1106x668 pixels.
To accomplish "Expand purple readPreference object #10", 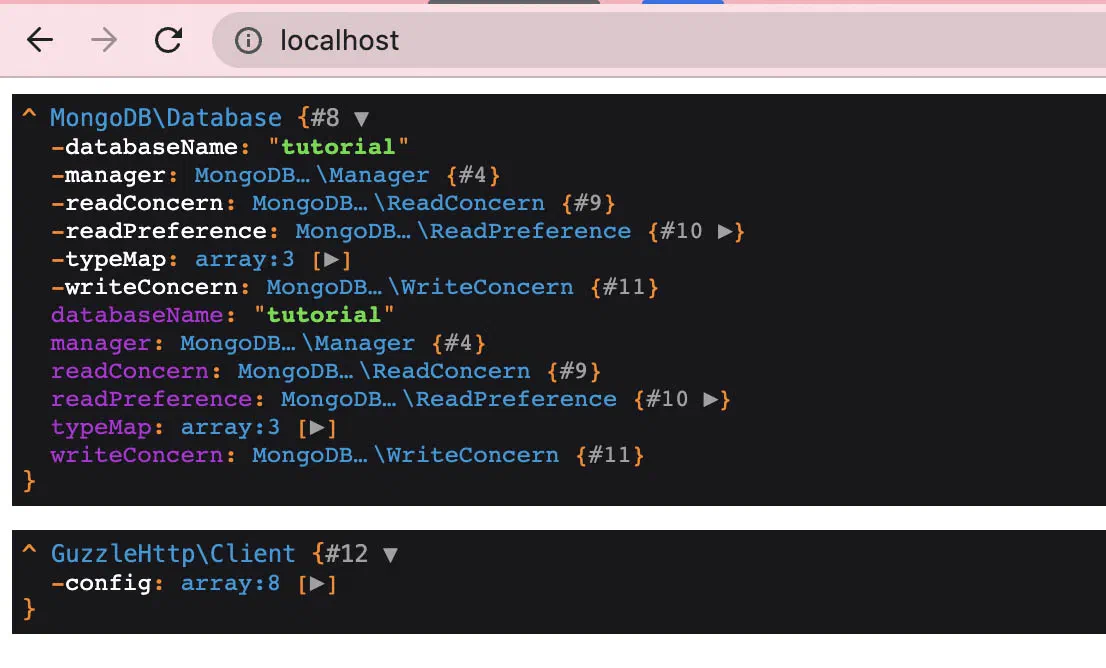I will click(711, 399).
